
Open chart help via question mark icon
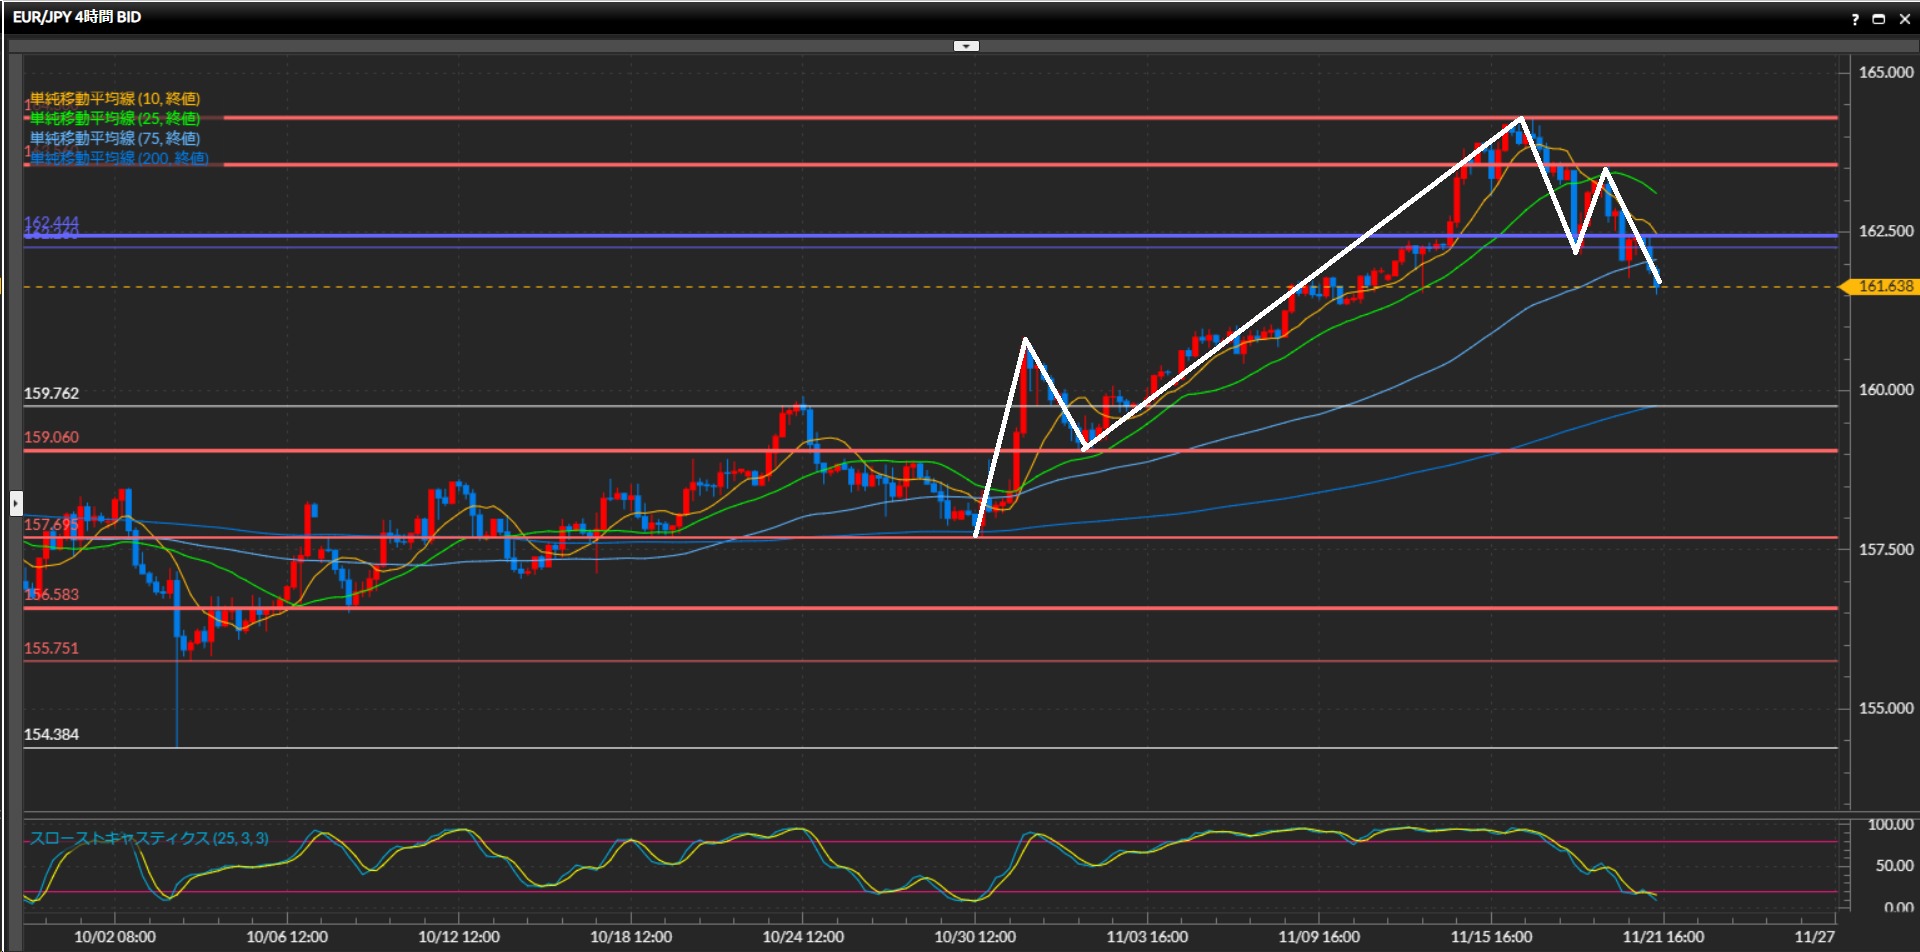(x=1855, y=19)
